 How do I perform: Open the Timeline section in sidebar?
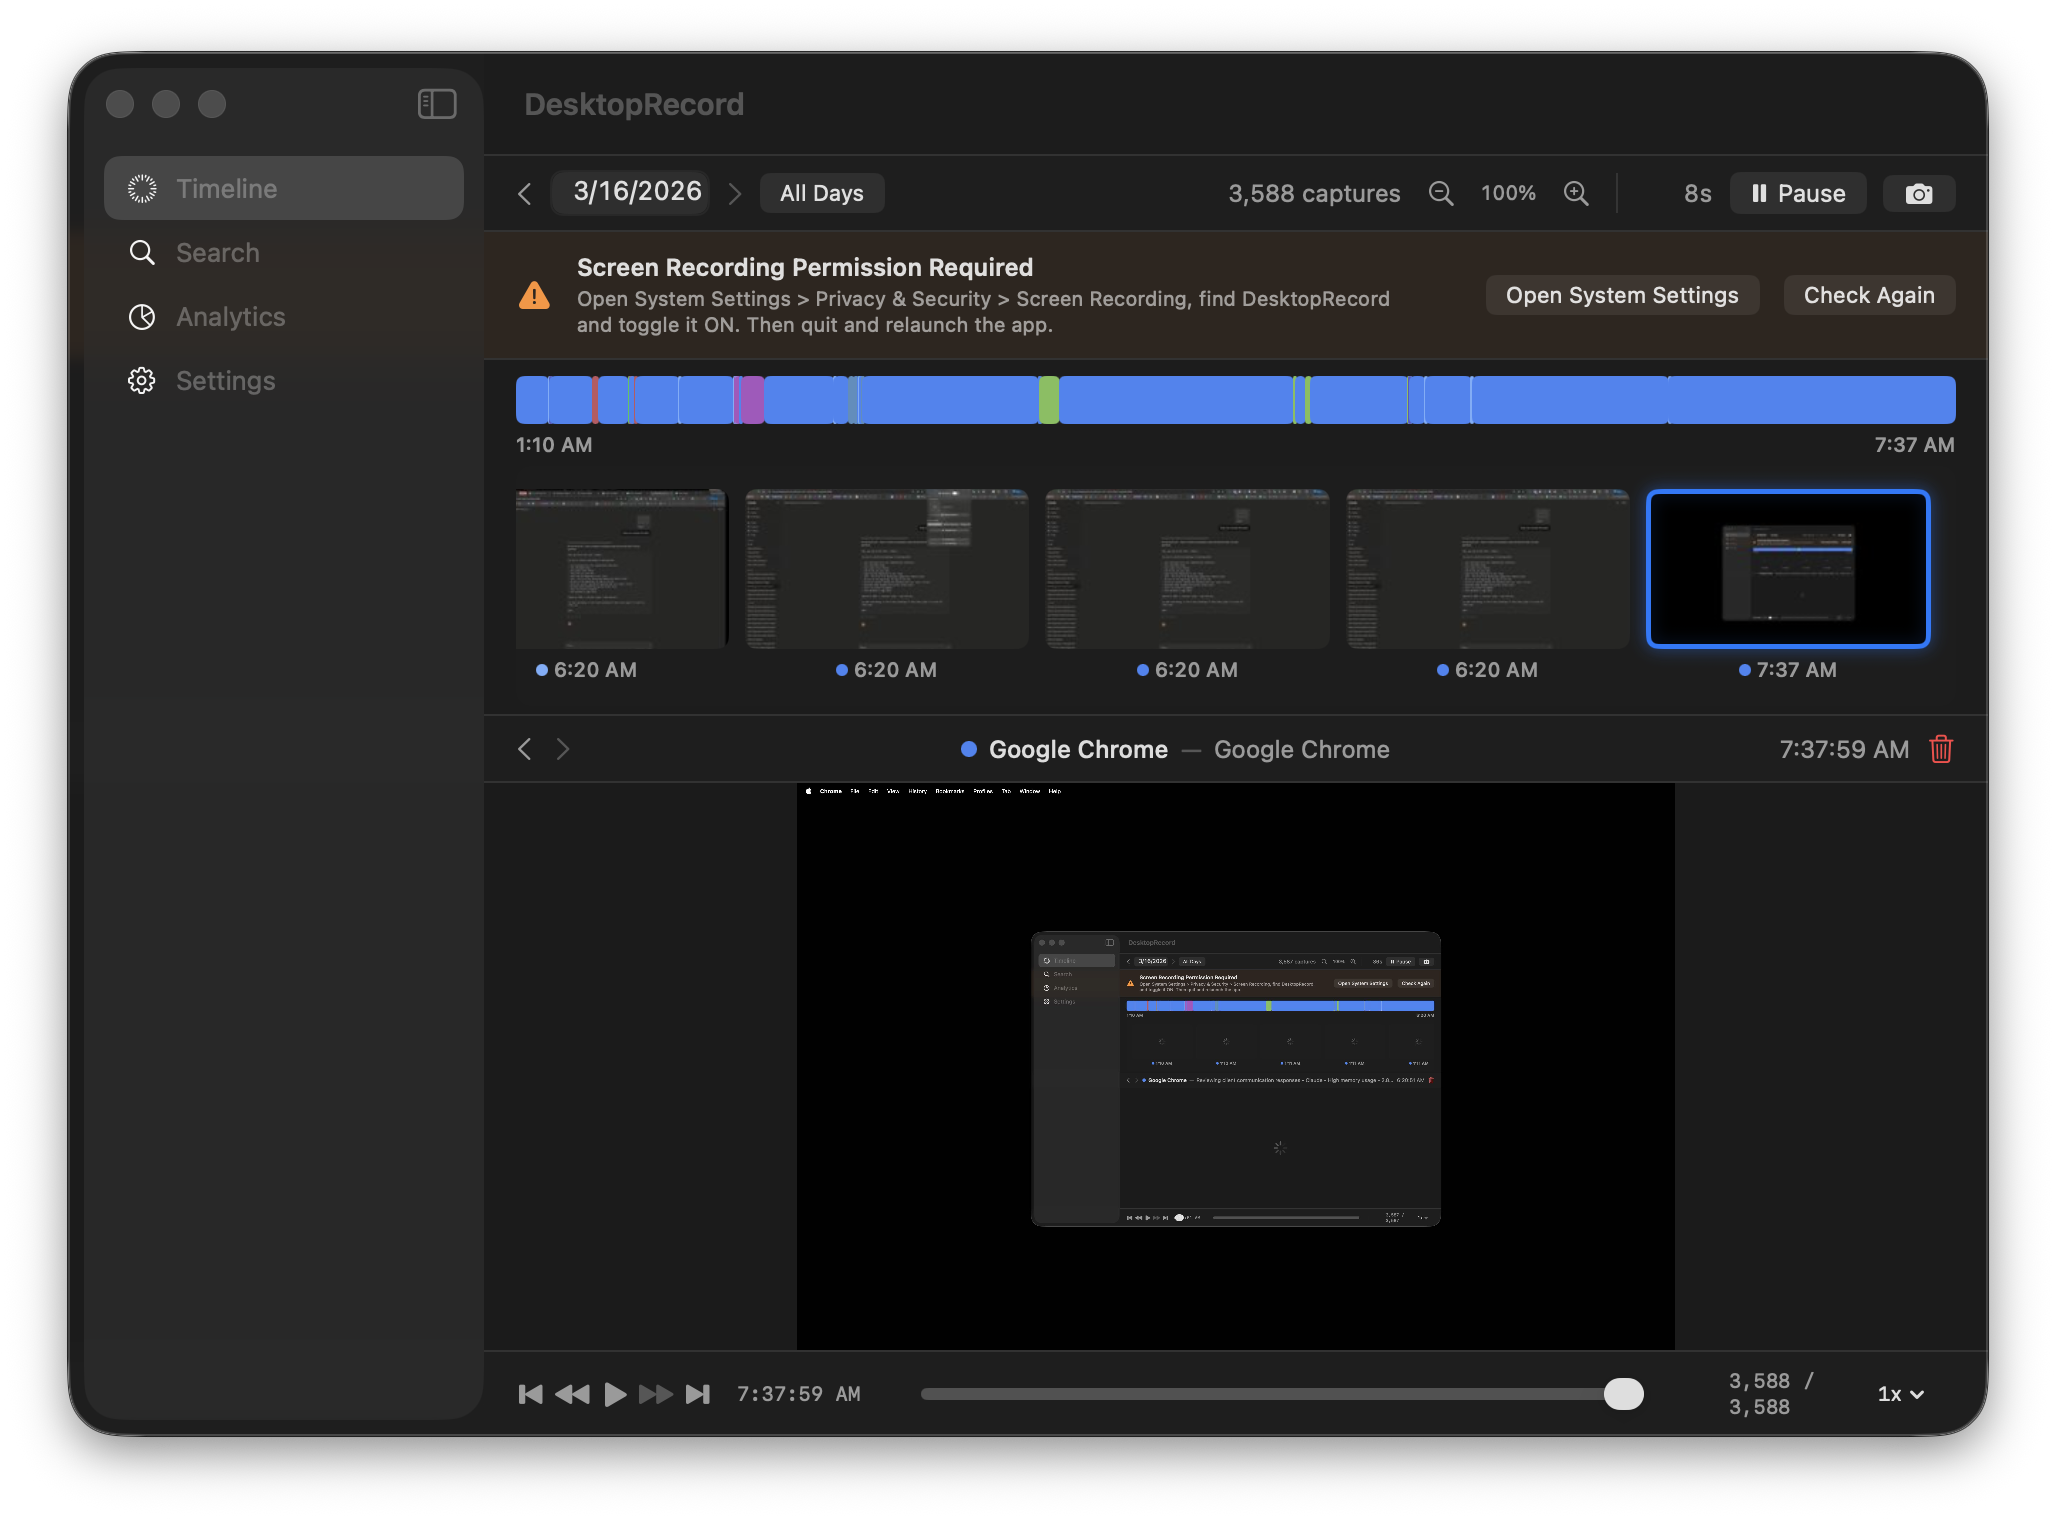pos(284,188)
